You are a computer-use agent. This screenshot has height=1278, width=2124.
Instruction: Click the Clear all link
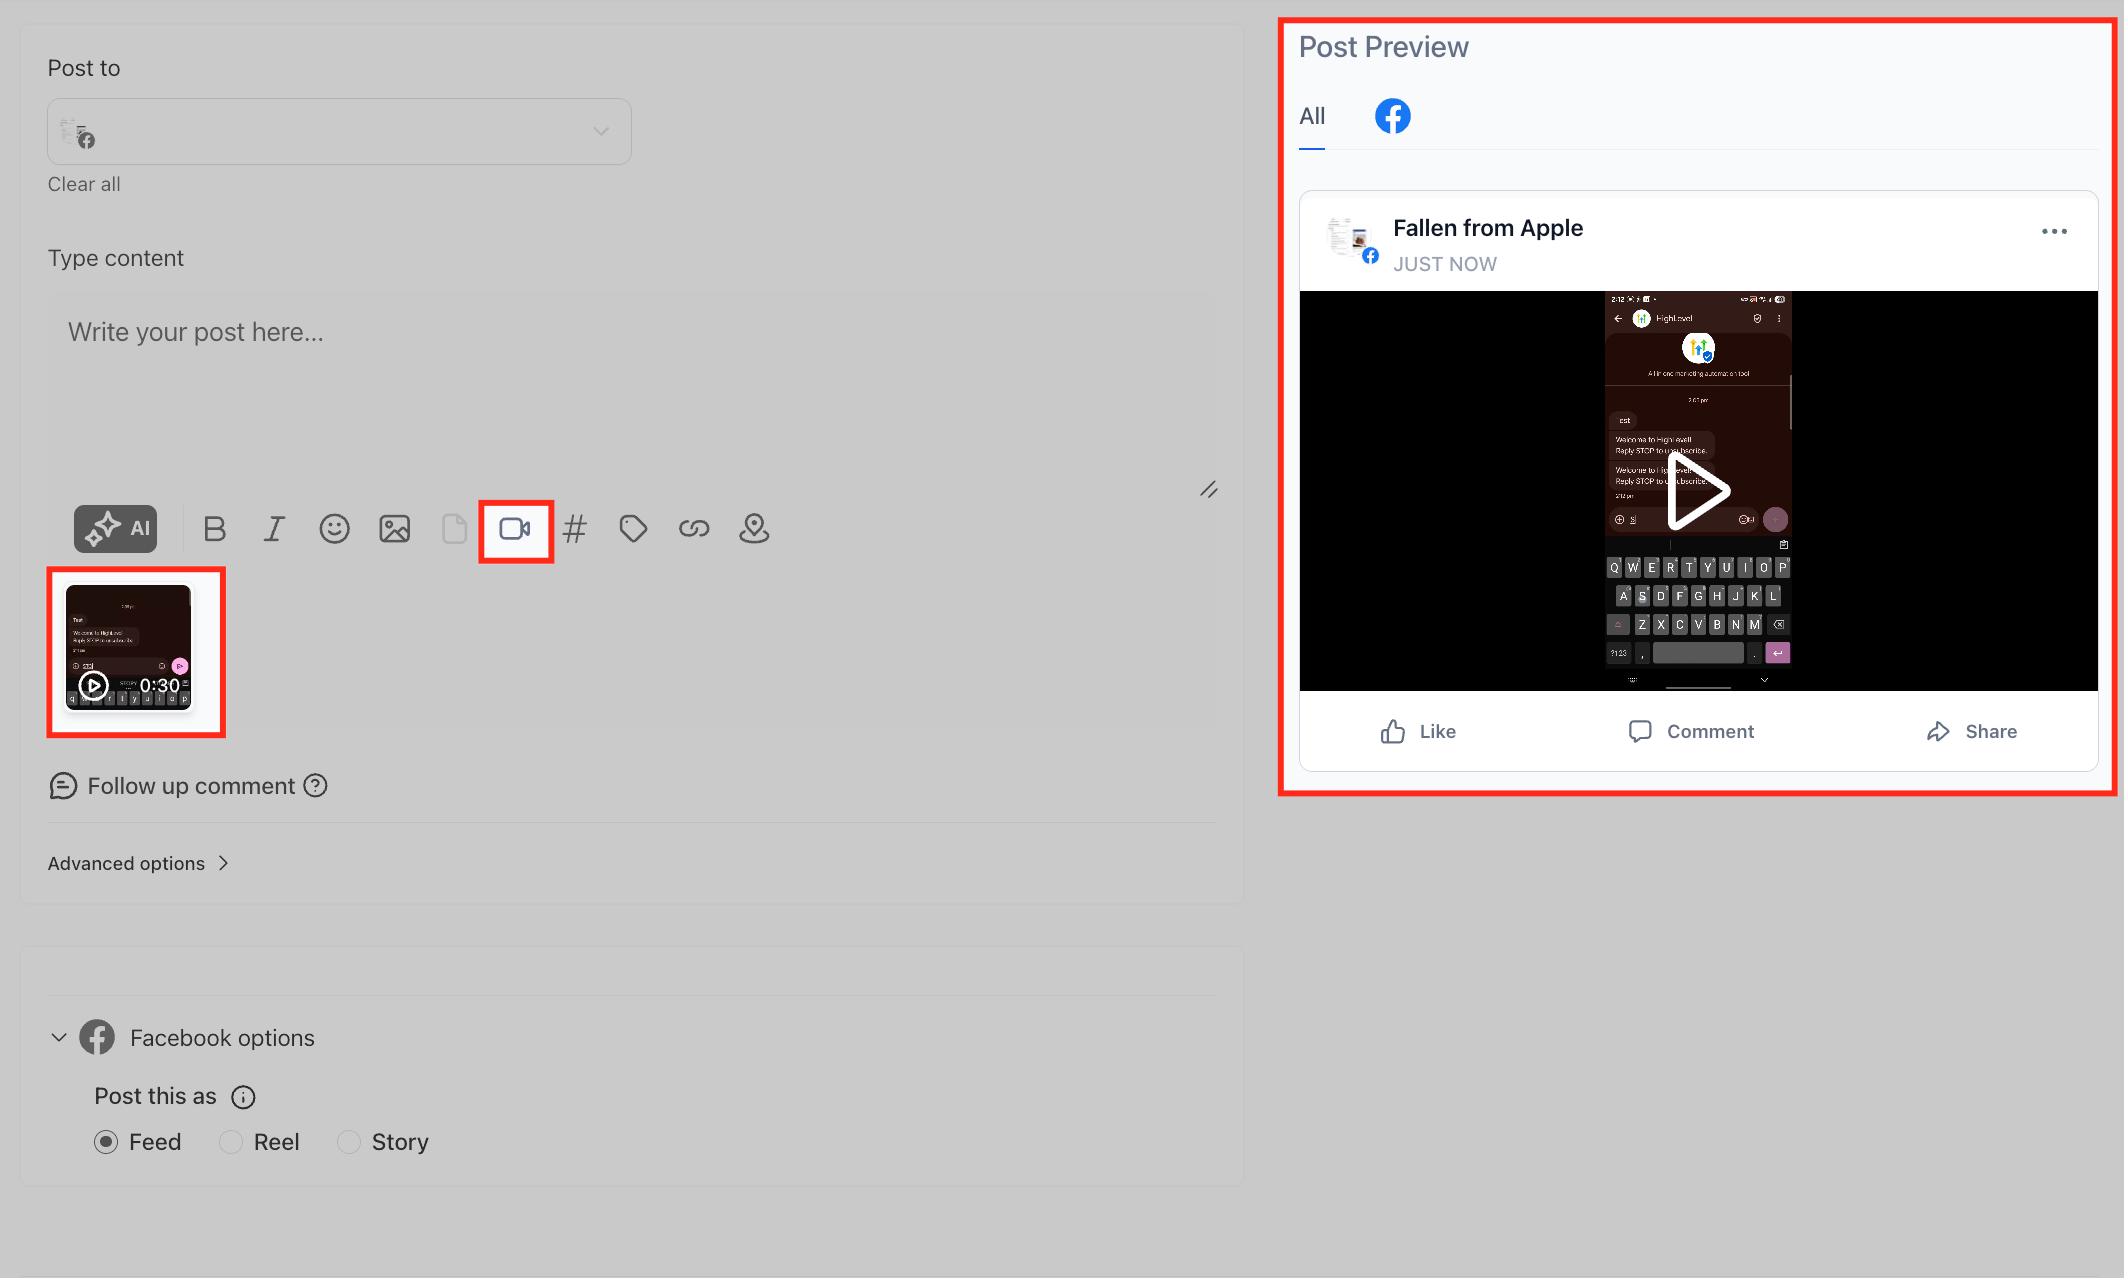(x=84, y=184)
